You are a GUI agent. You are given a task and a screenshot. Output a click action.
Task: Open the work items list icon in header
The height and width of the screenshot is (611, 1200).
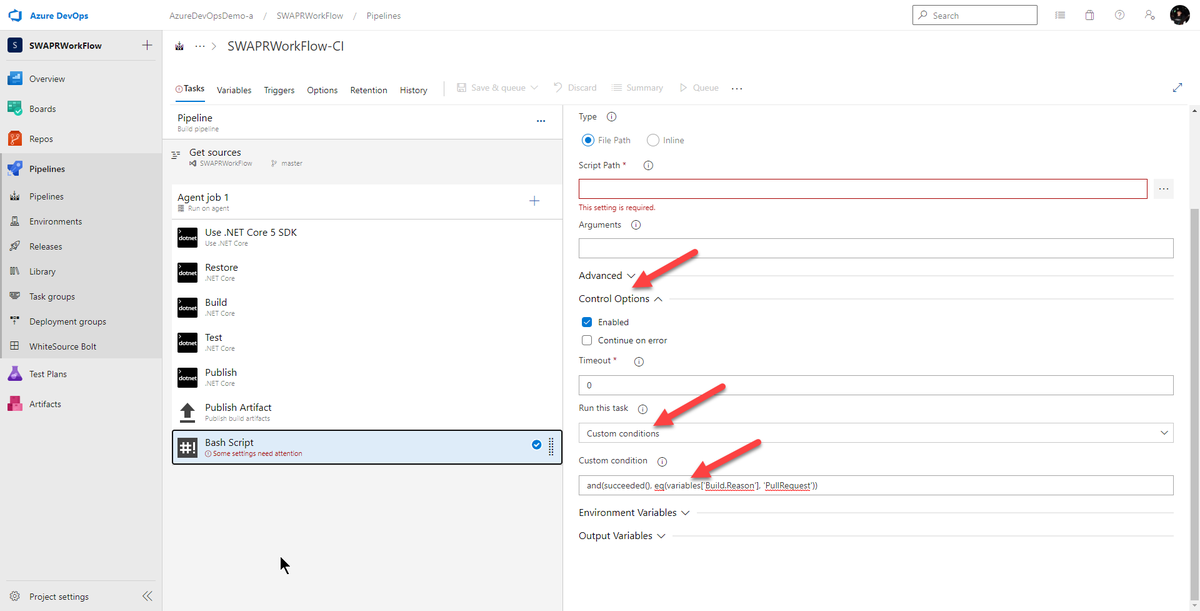point(1060,16)
